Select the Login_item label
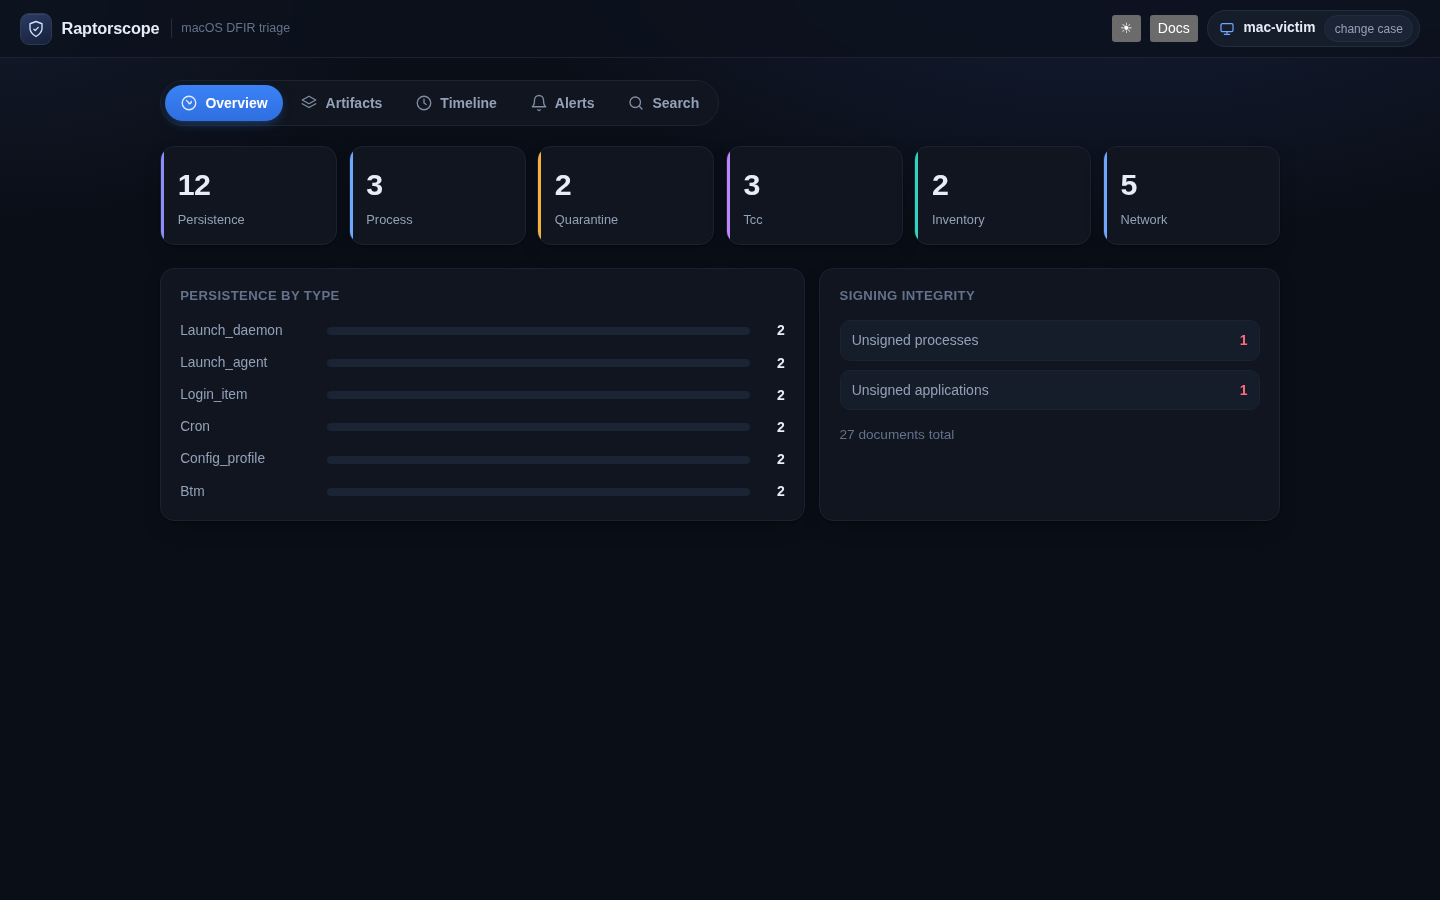1440x900 pixels. click(214, 394)
